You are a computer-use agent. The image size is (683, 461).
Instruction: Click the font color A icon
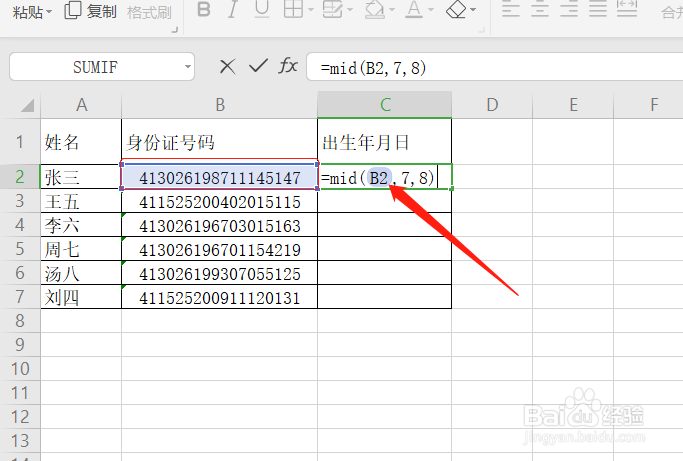click(414, 9)
